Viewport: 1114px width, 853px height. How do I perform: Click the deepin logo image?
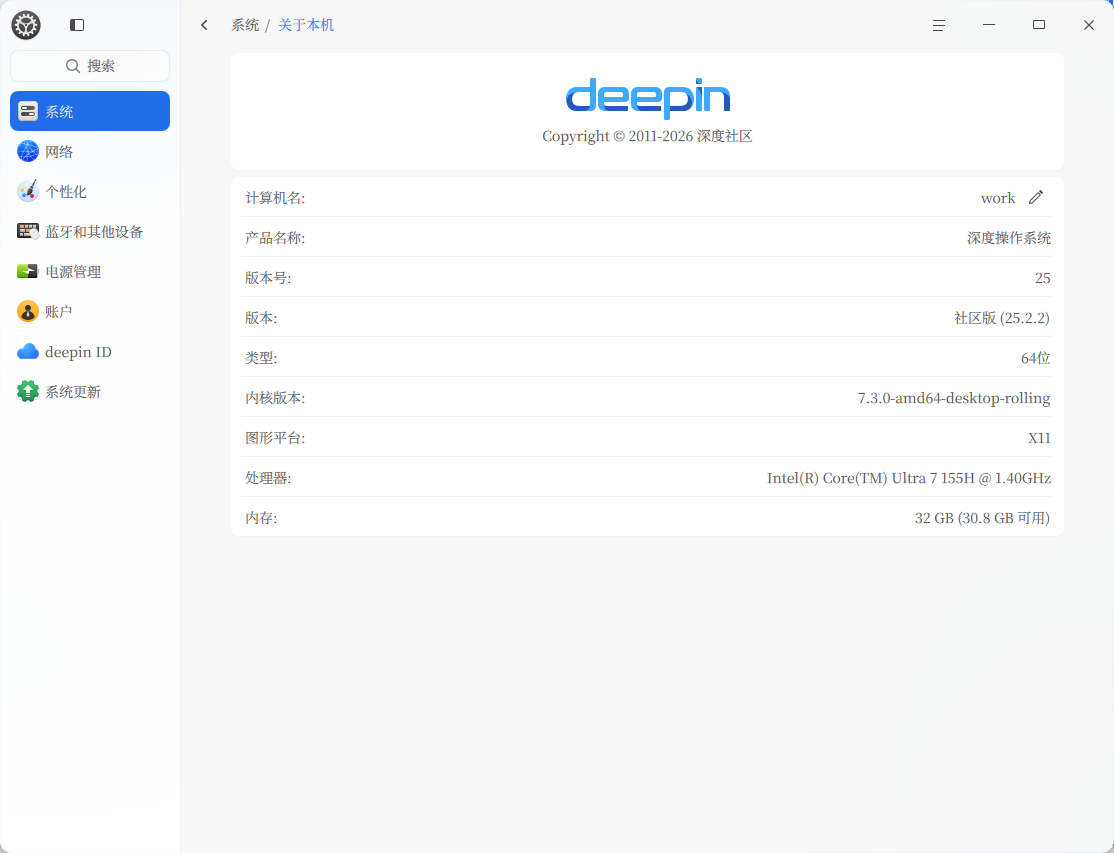[647, 98]
